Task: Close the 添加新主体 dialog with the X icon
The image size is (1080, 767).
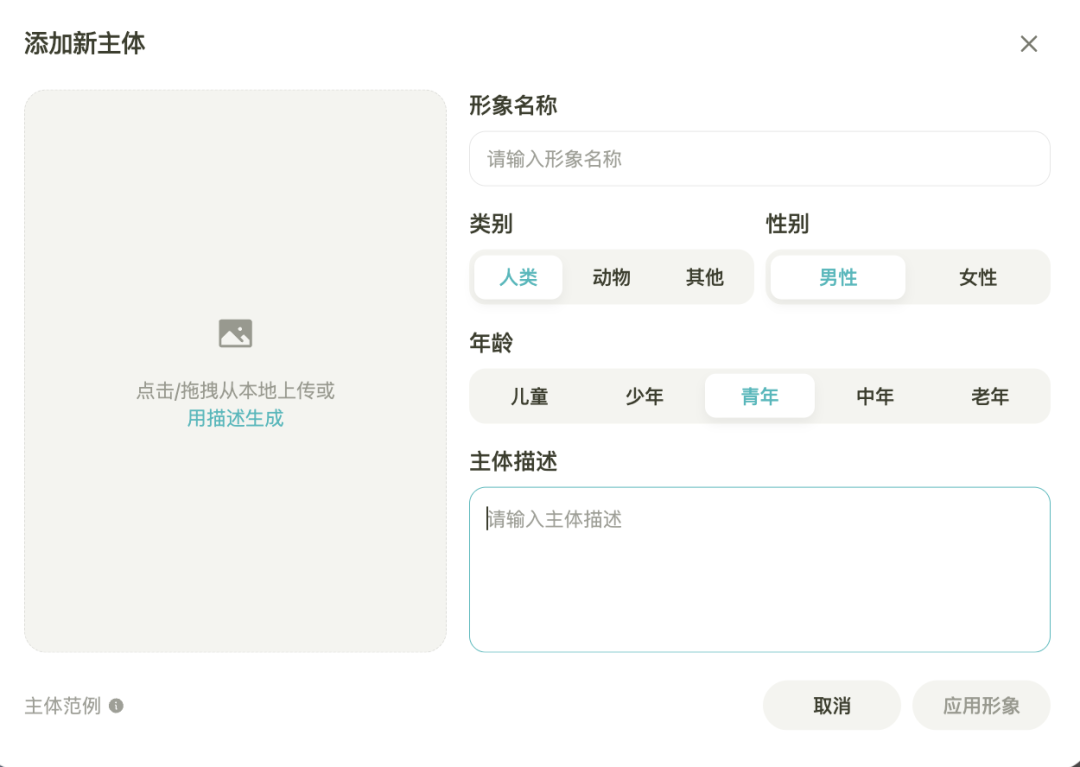Action: click(x=1028, y=44)
